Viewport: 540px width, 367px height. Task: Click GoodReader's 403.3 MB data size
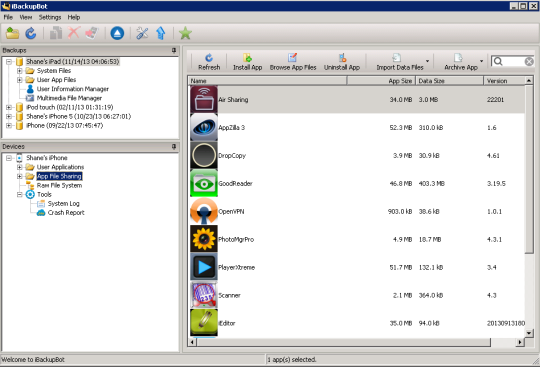[431, 184]
